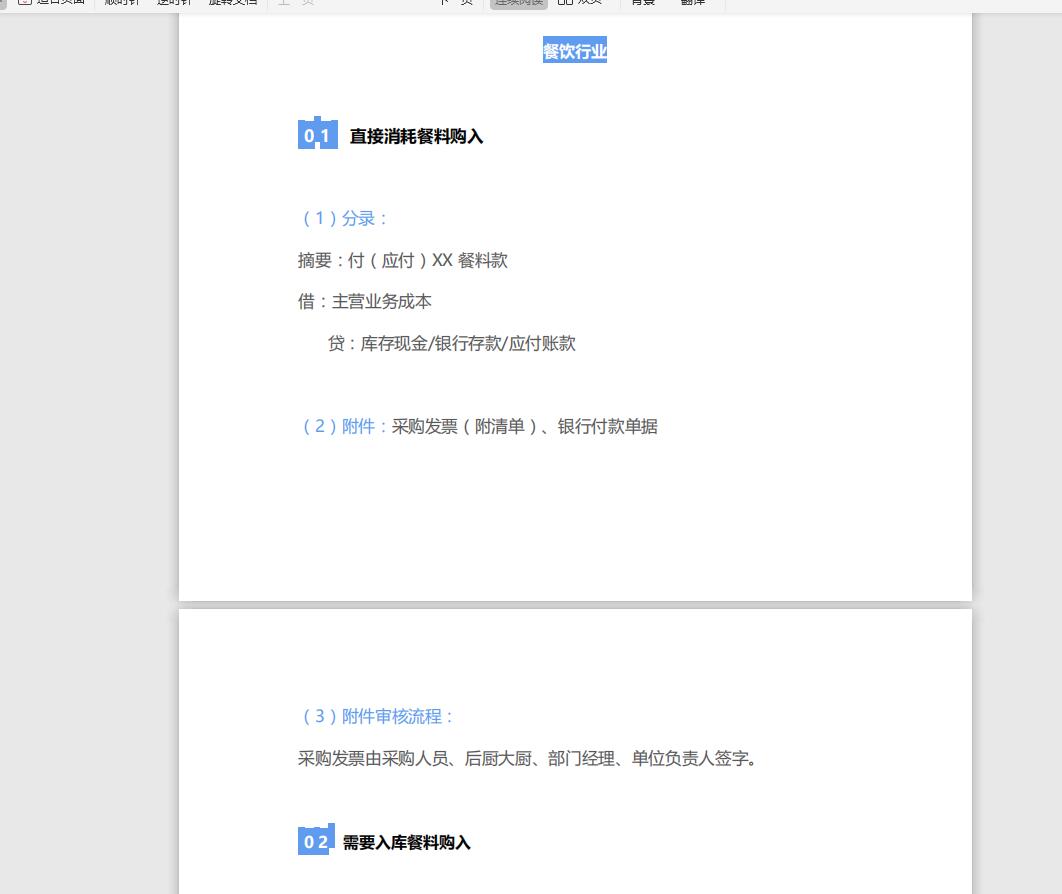The height and width of the screenshot is (894, 1062).
Task: Click the blue heading (1)分录
Action: [345, 217]
